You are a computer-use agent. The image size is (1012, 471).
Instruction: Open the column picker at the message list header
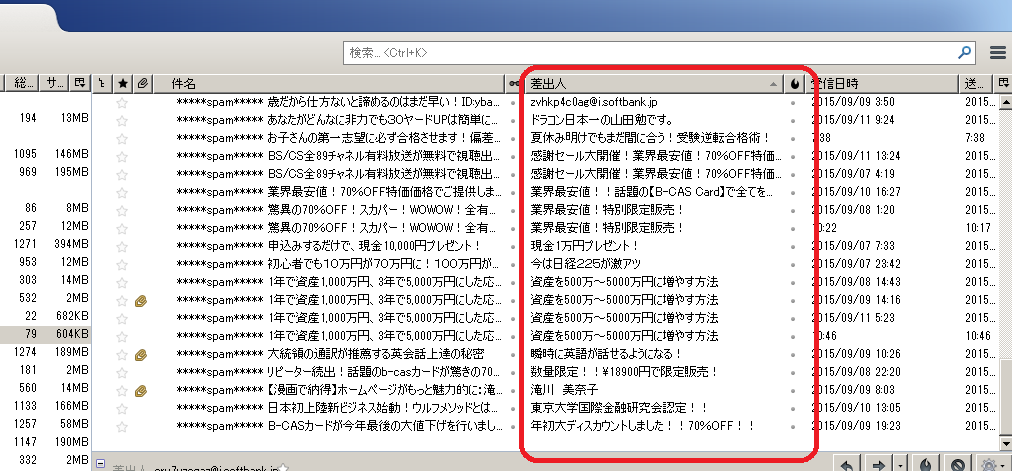point(1003,83)
